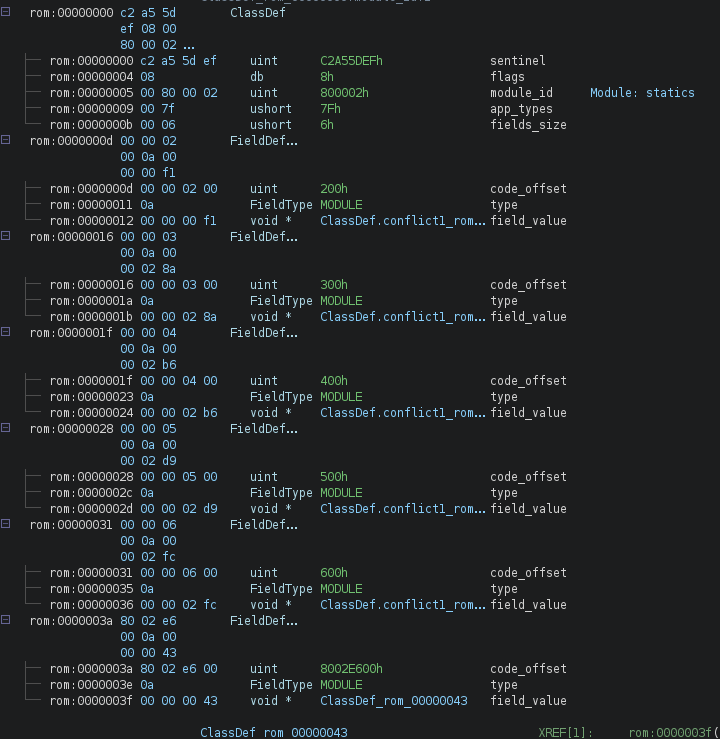Collapse the FieldDef at rom:0000000d
This screenshot has height=739, width=720.
7,141
